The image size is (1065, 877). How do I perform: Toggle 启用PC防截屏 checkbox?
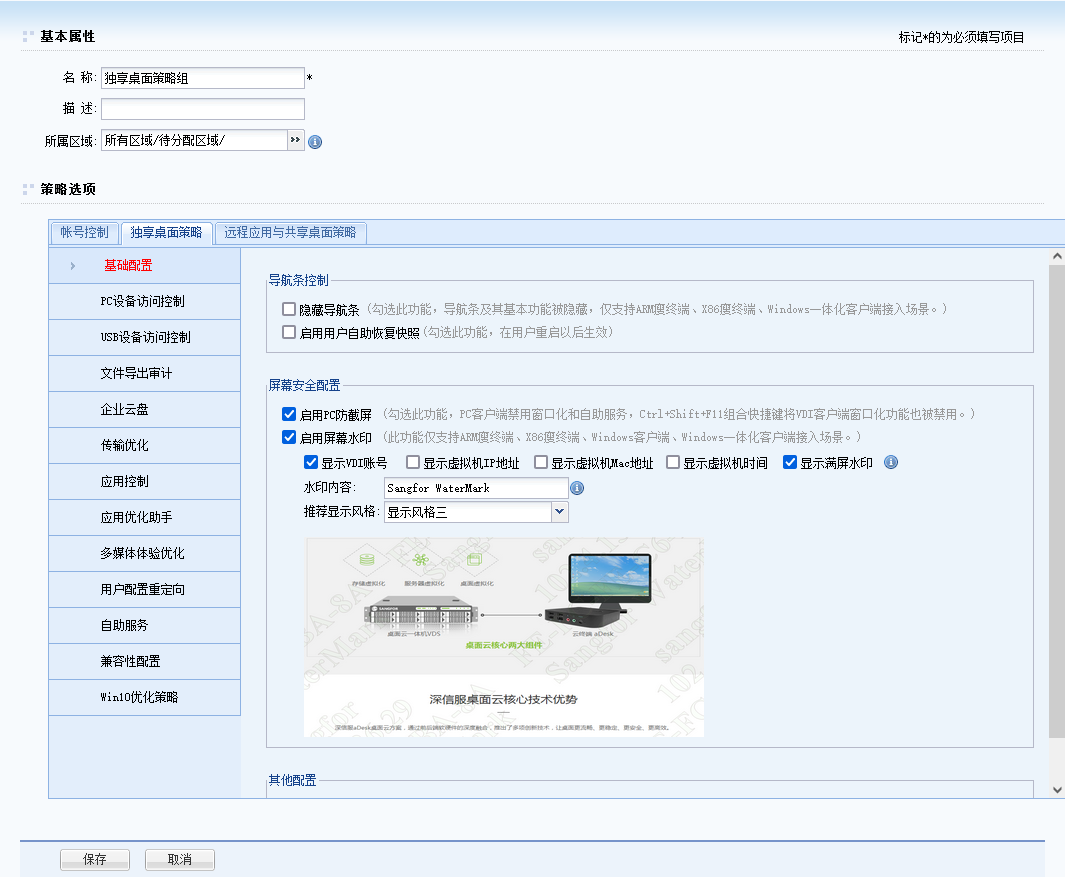tap(289, 414)
